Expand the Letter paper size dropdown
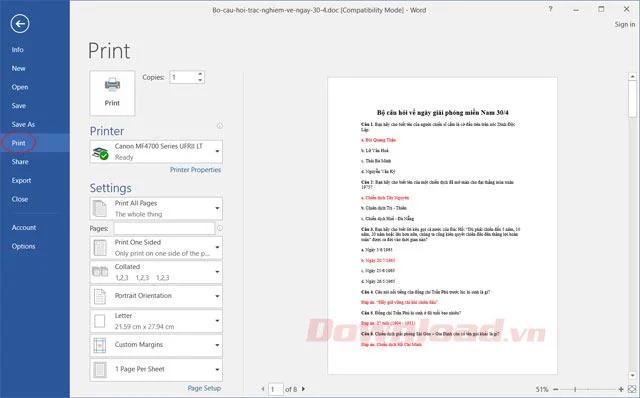This screenshot has height=398, width=640. (x=156, y=321)
